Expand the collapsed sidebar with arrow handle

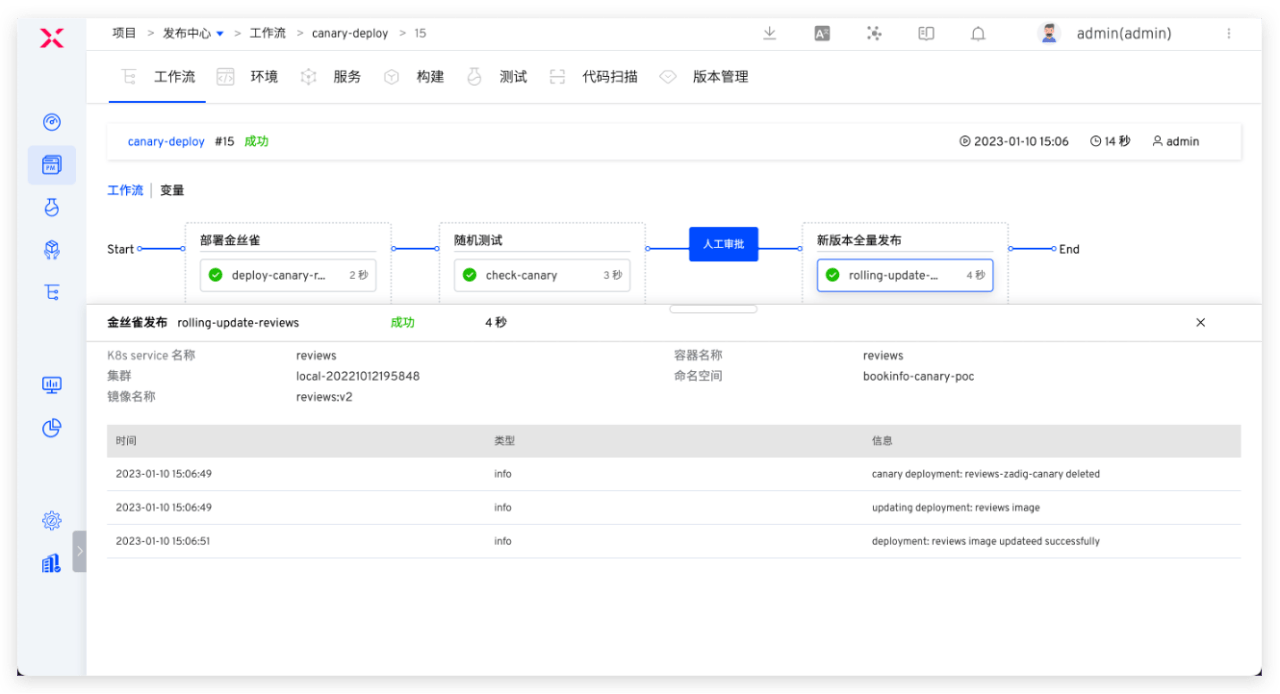click(79, 551)
